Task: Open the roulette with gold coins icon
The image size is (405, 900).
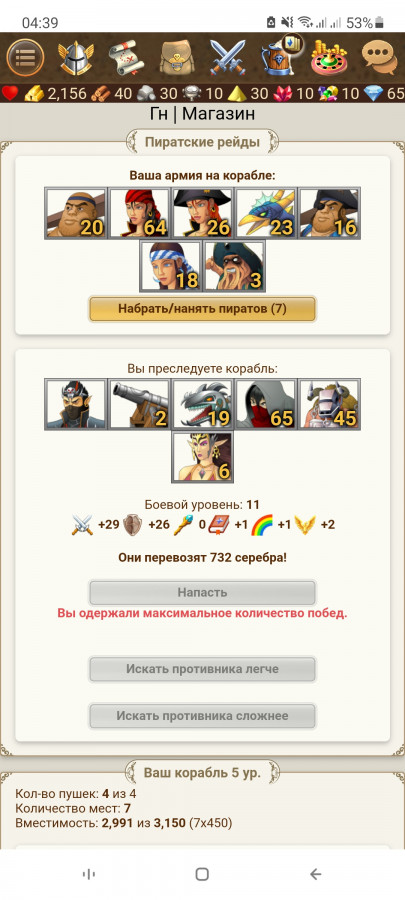Action: tap(329, 57)
